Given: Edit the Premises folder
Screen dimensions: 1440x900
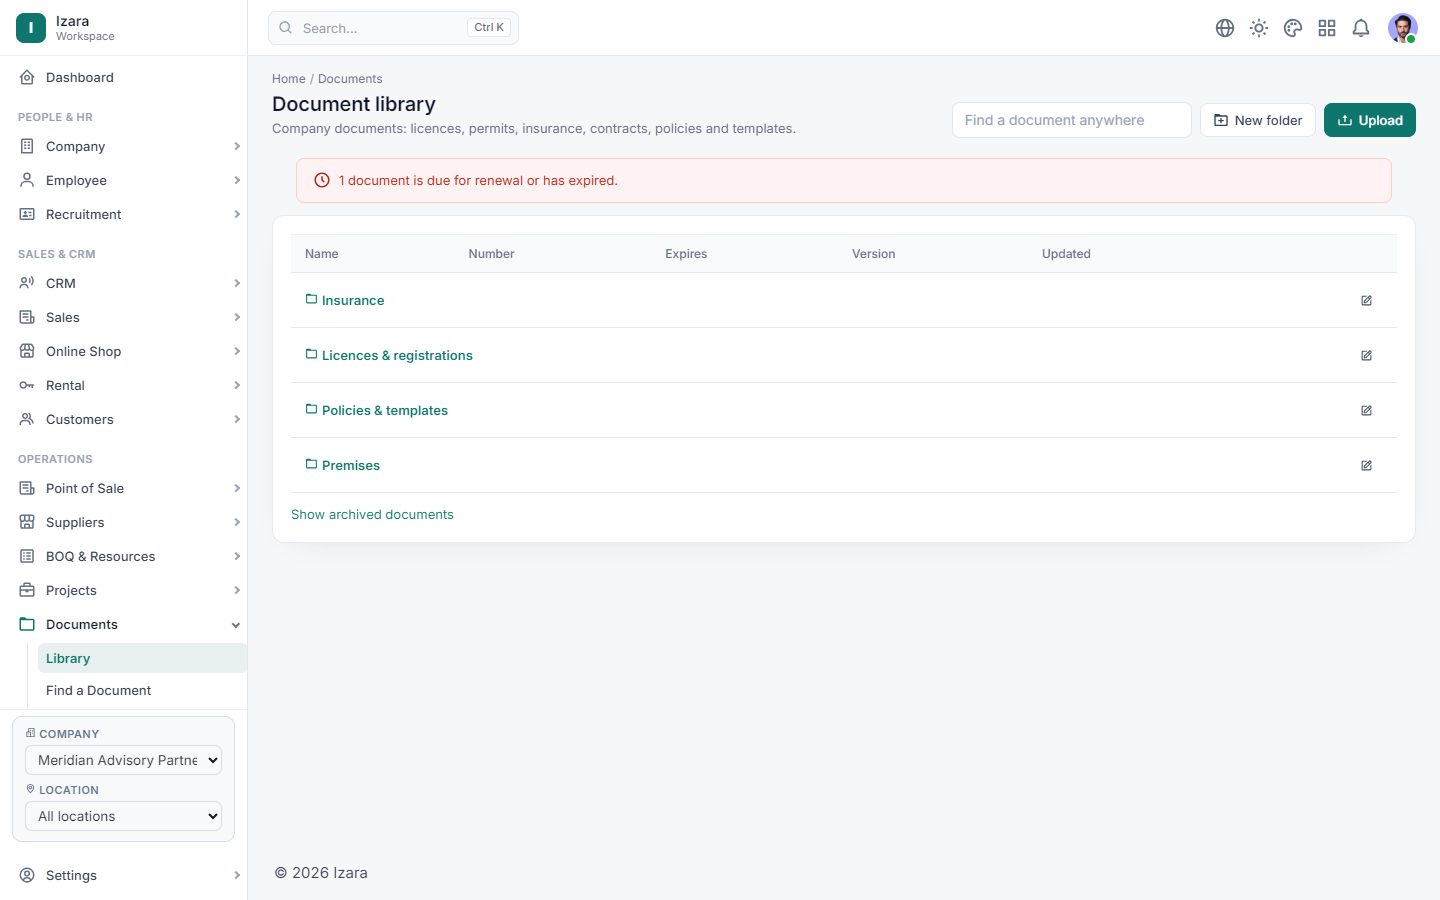Looking at the screenshot, I should [1366, 465].
